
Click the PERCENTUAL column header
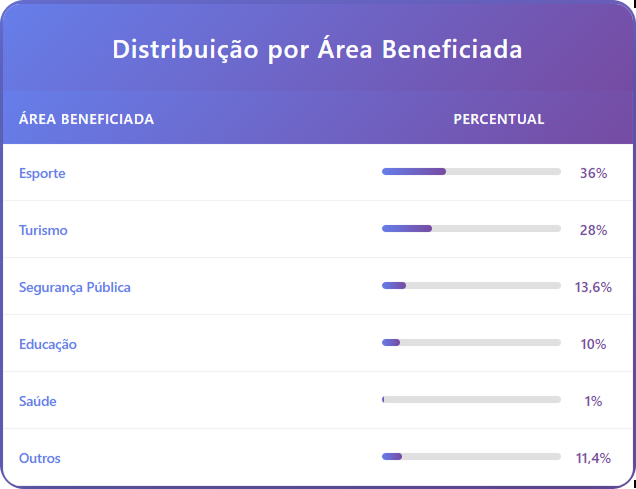(x=499, y=119)
